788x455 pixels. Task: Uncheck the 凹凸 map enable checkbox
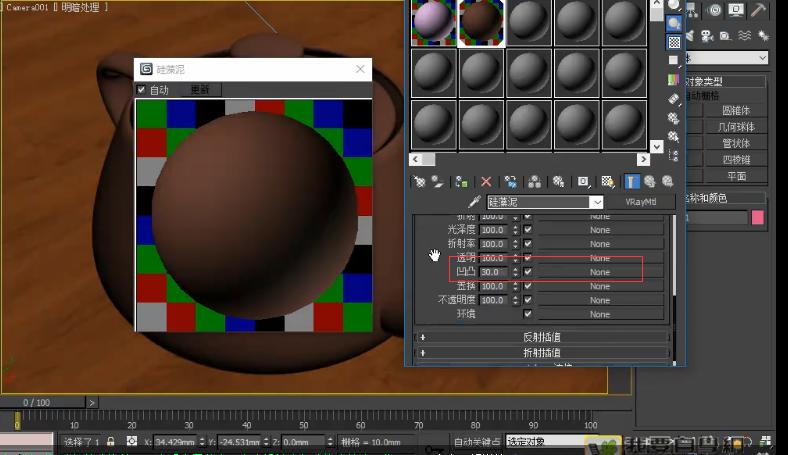[x=527, y=272]
